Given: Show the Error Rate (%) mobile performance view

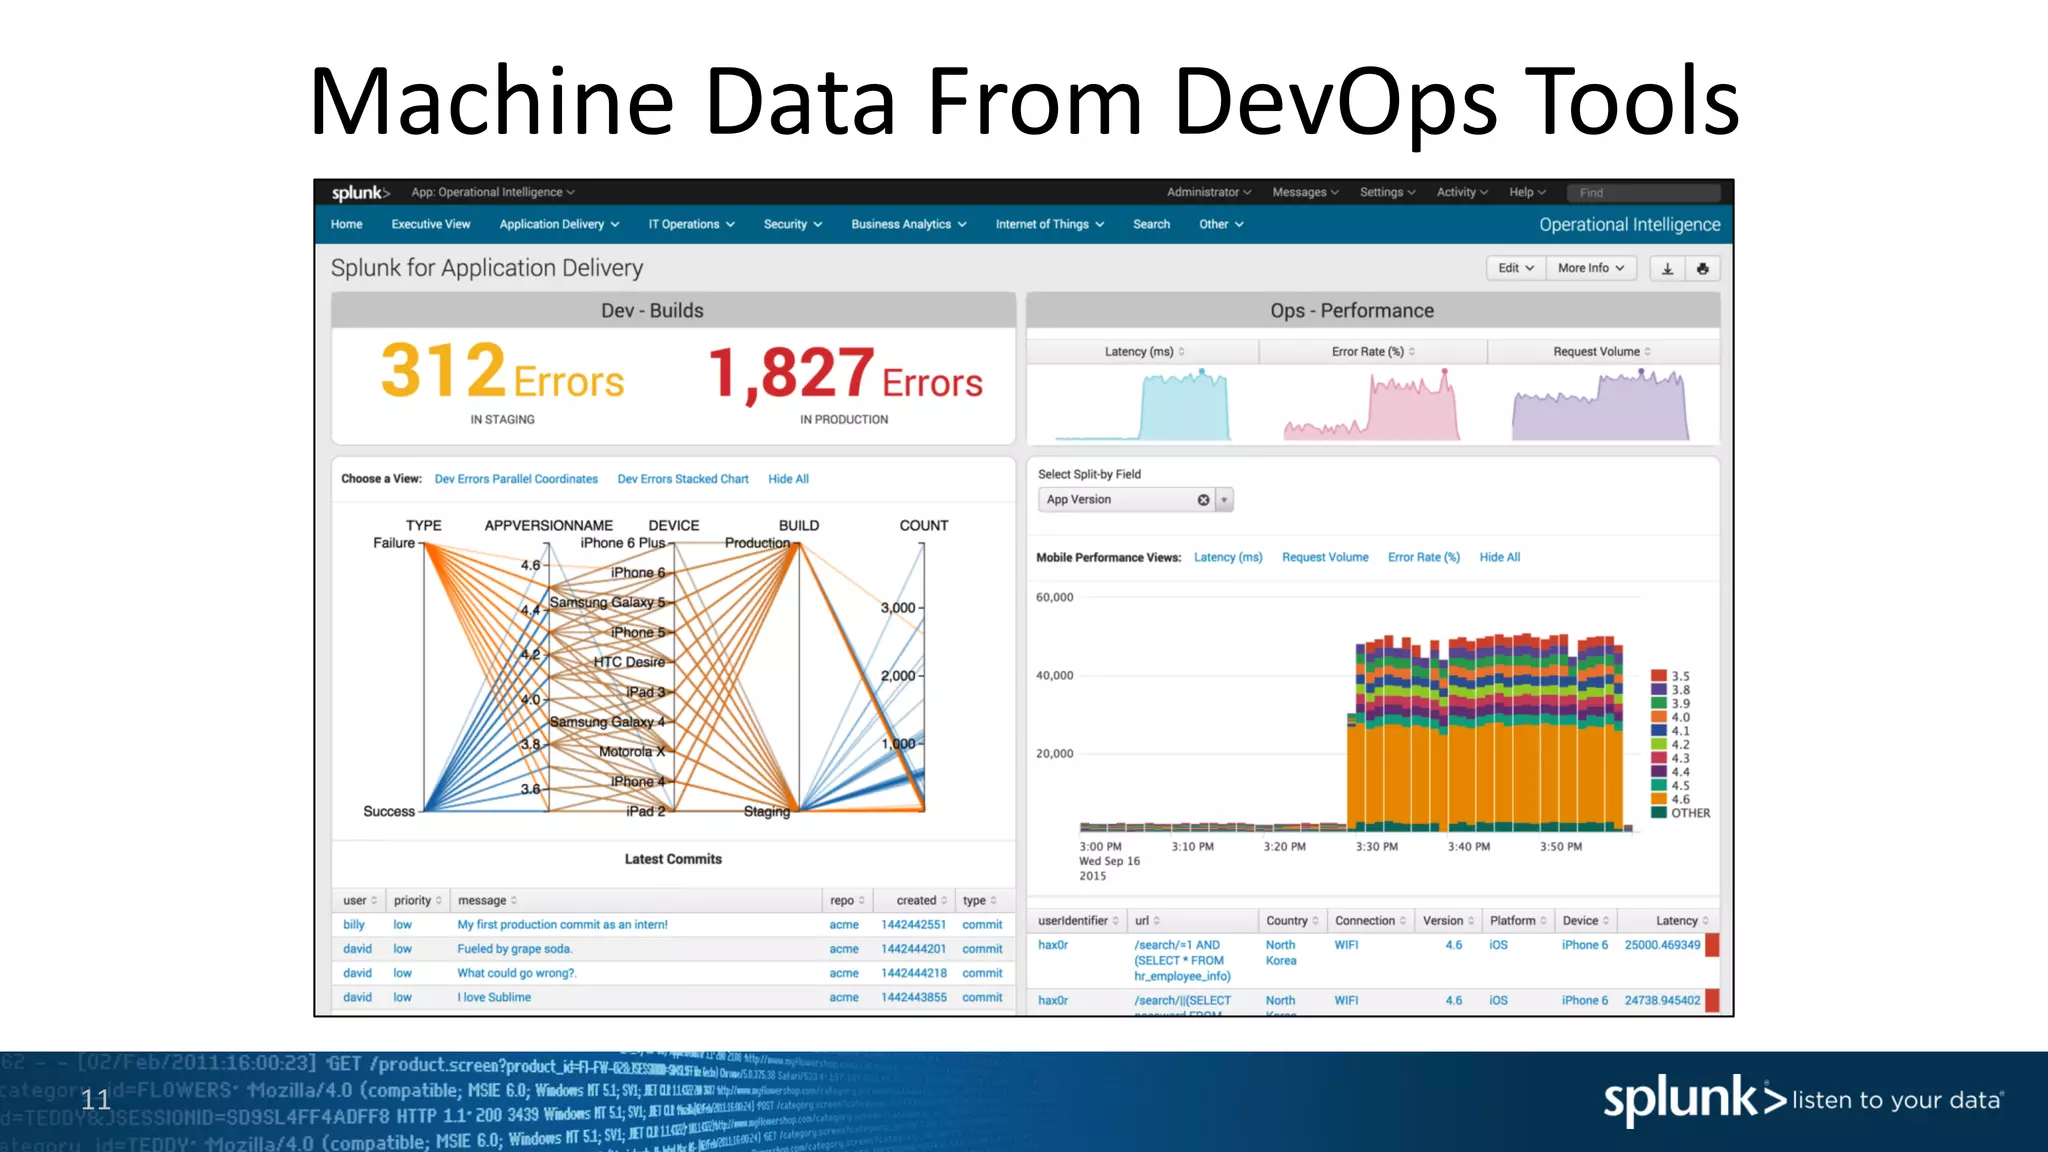Looking at the screenshot, I should pos(1424,557).
